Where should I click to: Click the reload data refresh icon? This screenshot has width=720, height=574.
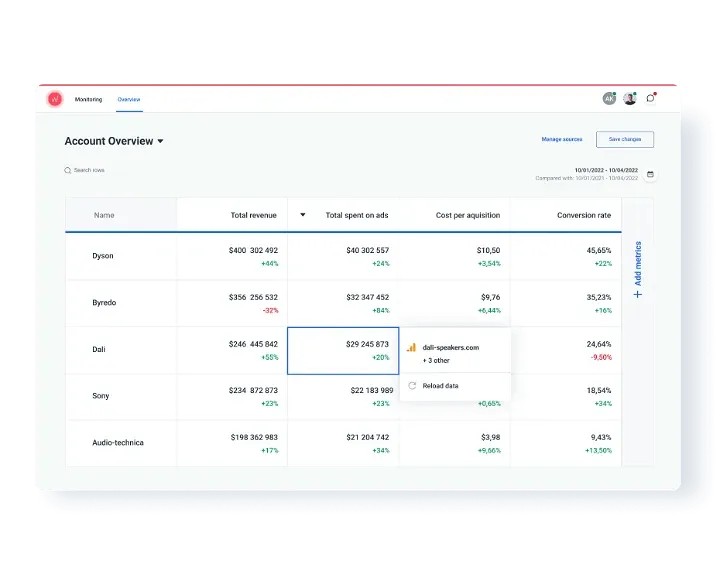[x=412, y=386]
